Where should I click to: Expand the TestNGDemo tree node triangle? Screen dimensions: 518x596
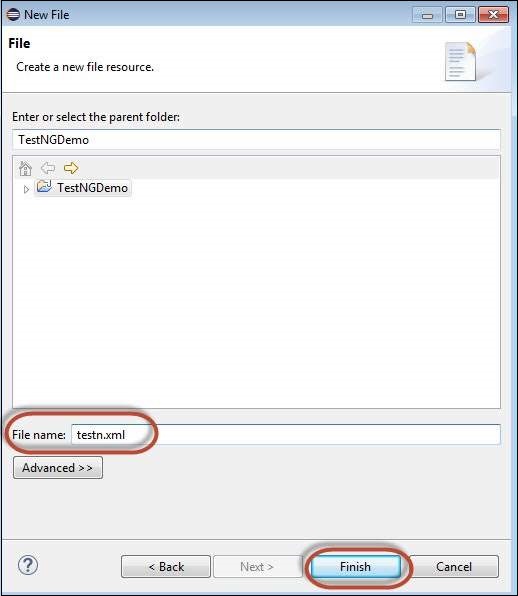(26, 189)
